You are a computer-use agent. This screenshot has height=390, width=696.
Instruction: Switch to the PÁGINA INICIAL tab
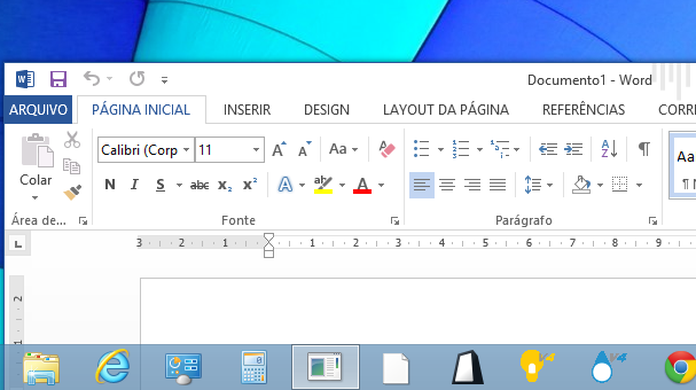coord(141,110)
